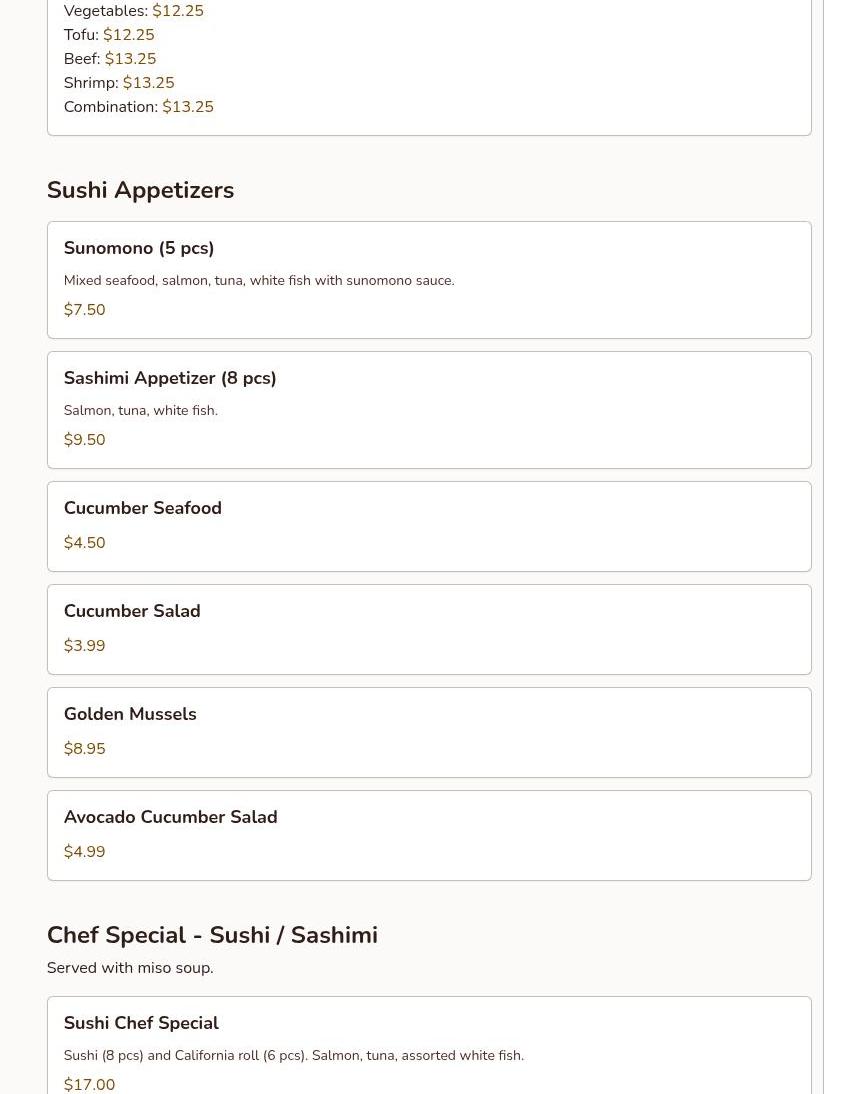Click the Sunomono (5 pcs) item title
The height and width of the screenshot is (1094, 844).
(139, 248)
